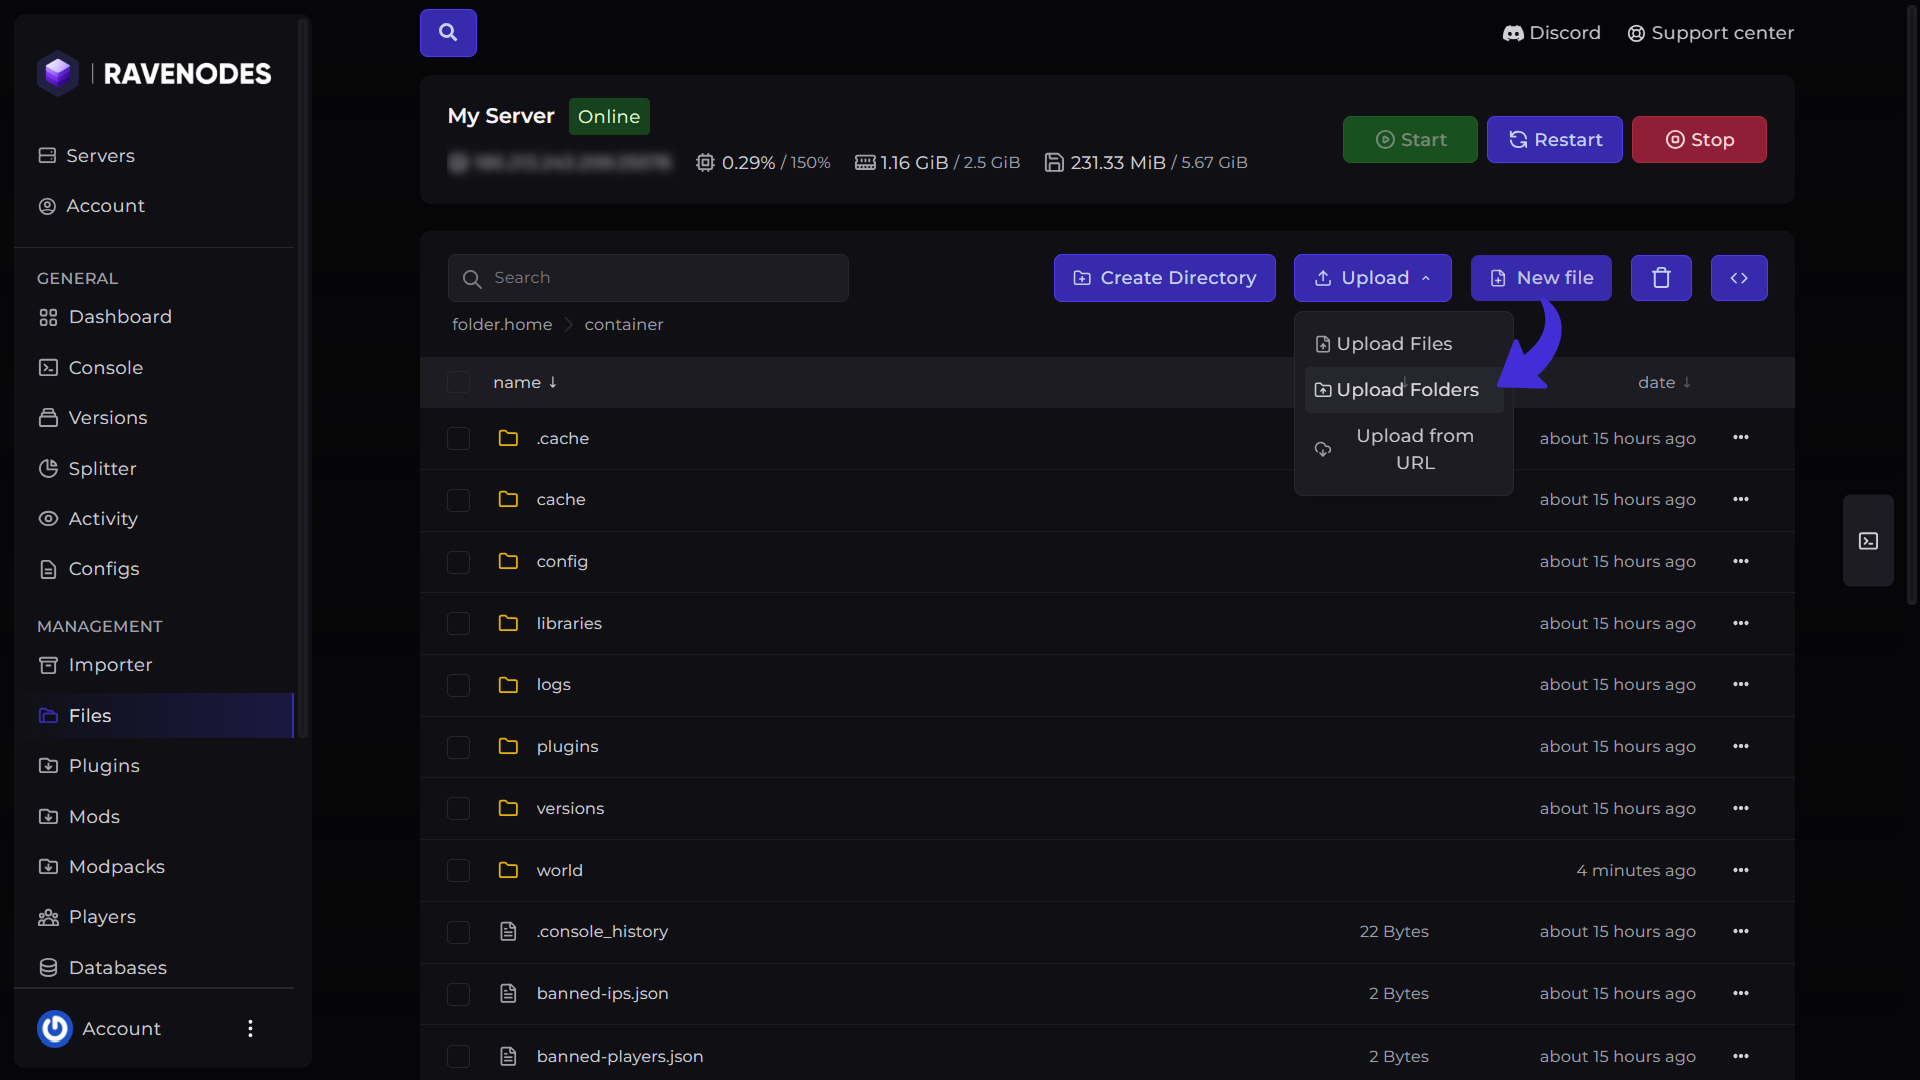This screenshot has height=1080, width=1920.
Task: Click the code brackets icon button
Action: pyautogui.click(x=1739, y=278)
